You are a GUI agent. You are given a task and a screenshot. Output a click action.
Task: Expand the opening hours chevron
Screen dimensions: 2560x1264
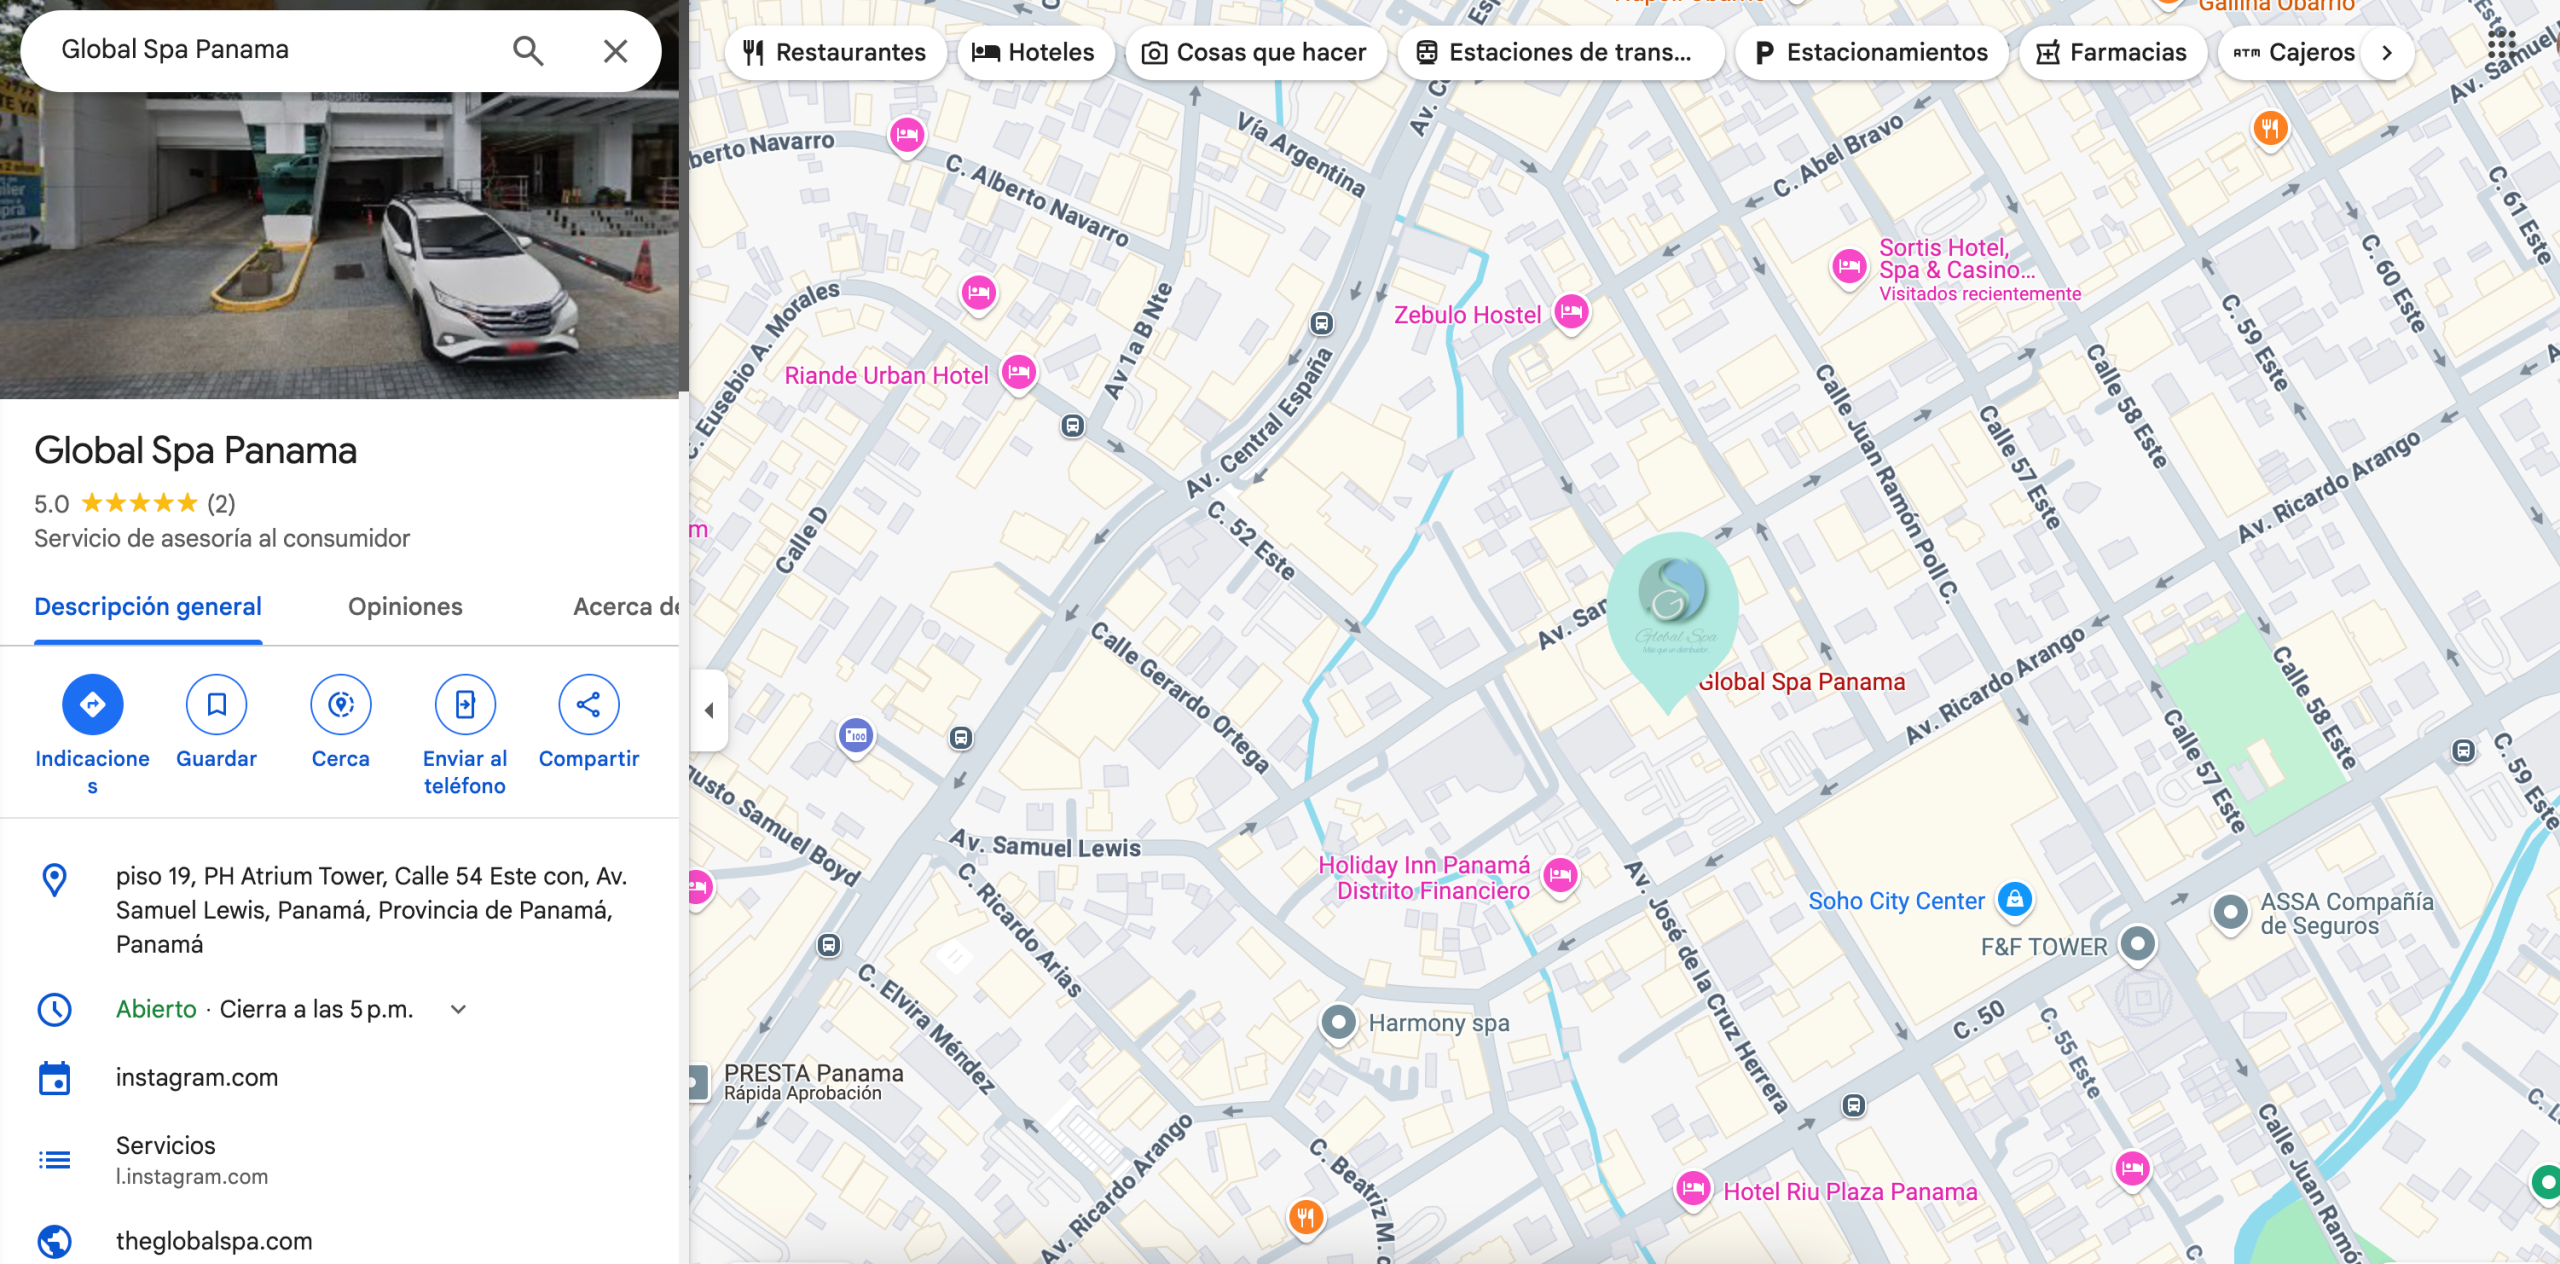pyautogui.click(x=458, y=1009)
